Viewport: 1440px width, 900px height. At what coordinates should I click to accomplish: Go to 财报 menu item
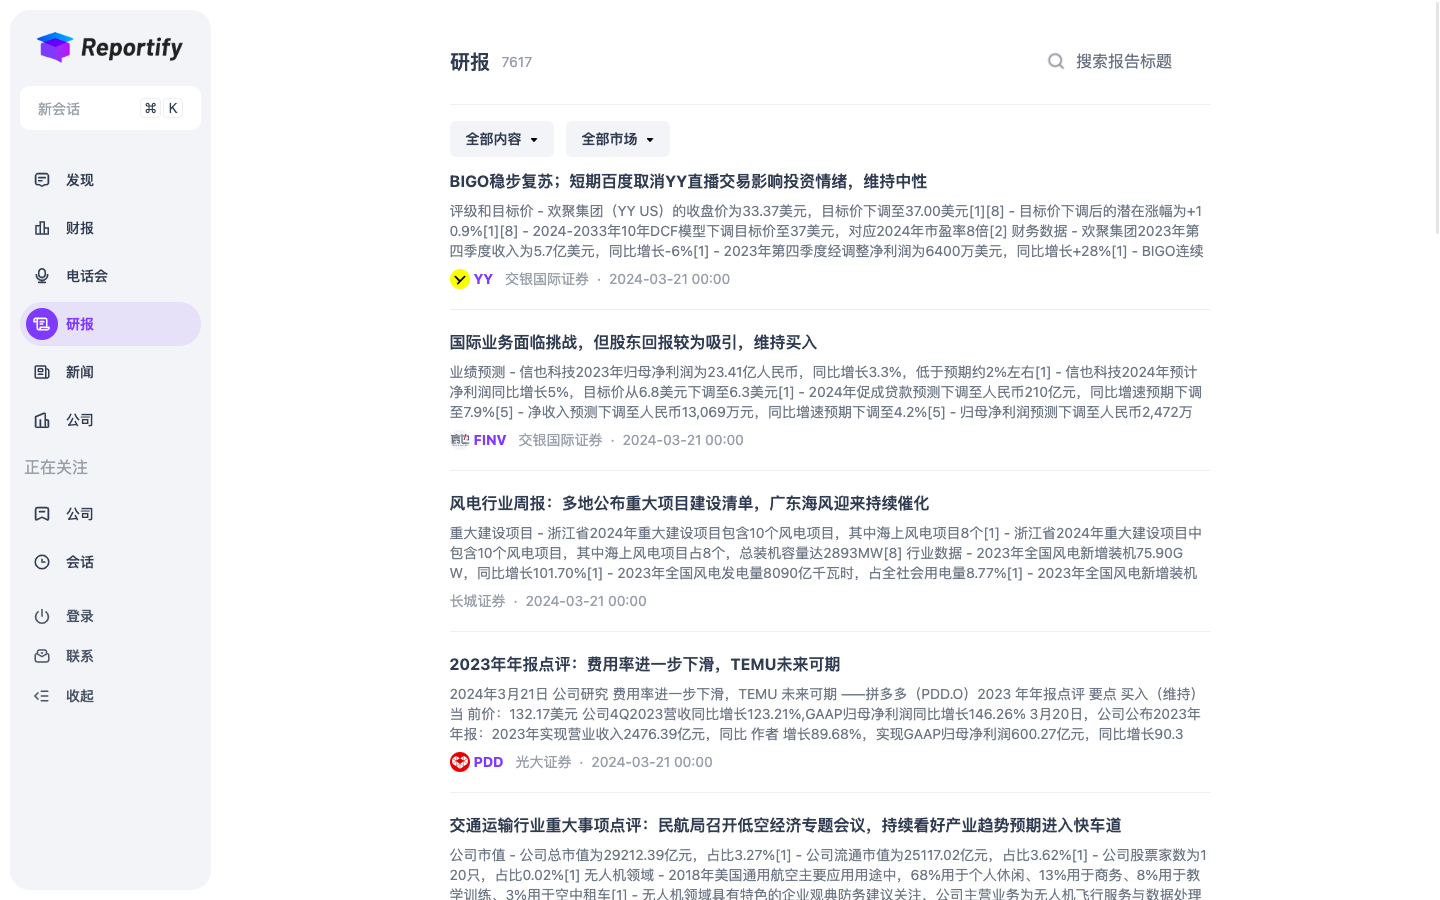[x=110, y=228]
